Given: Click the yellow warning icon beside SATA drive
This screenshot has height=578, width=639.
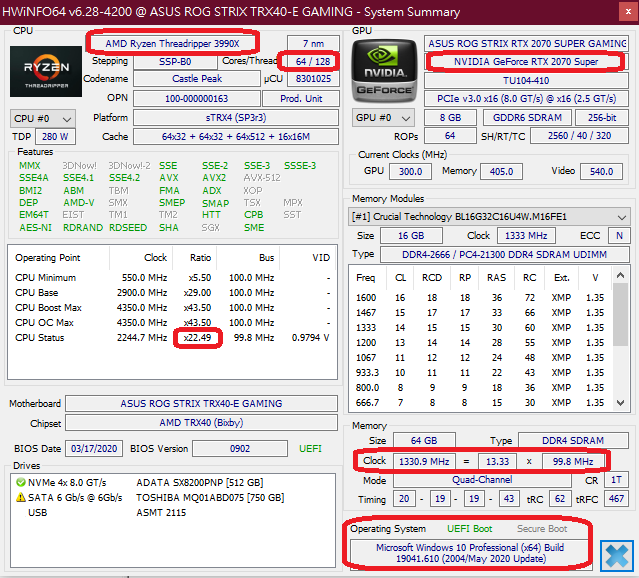Looking at the screenshot, I should [20, 498].
